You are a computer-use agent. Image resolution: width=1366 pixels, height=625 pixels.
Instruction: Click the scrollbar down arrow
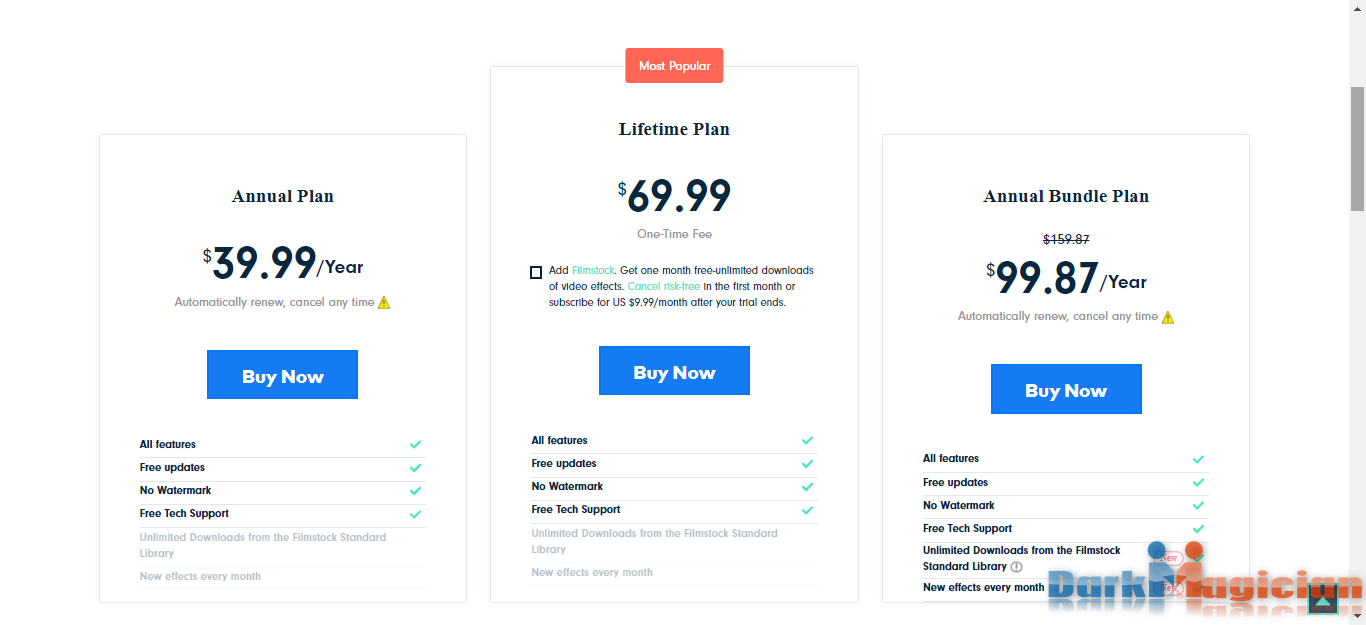[x=1357, y=617]
